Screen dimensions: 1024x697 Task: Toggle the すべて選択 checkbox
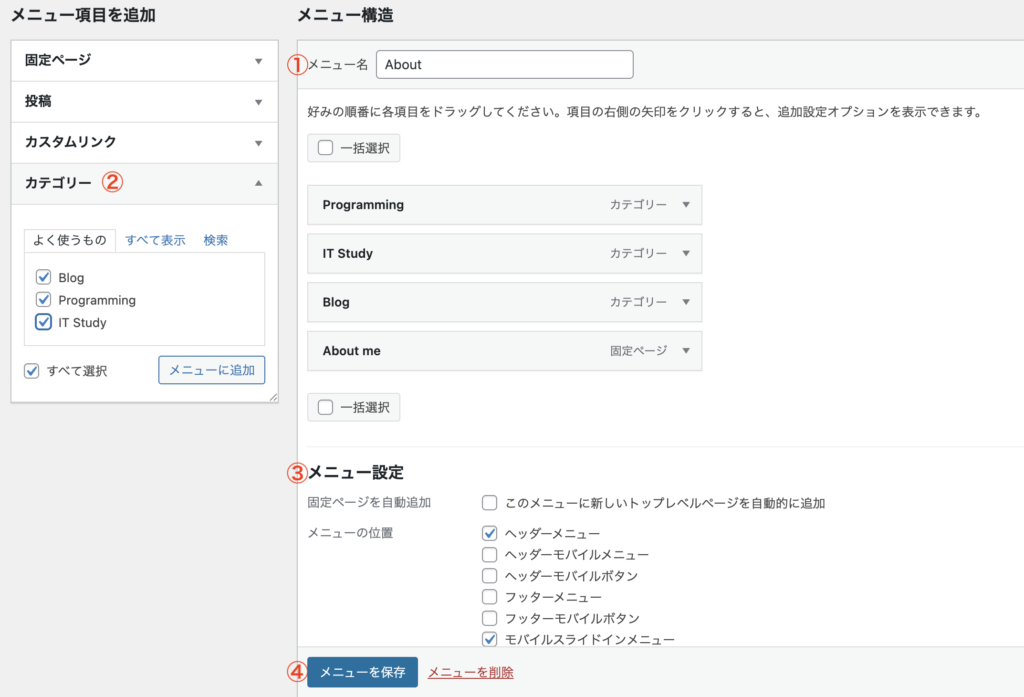pyautogui.click(x=33, y=371)
